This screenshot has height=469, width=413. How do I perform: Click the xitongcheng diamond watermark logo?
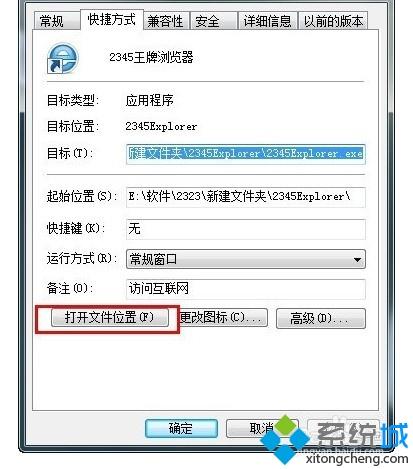click(284, 439)
